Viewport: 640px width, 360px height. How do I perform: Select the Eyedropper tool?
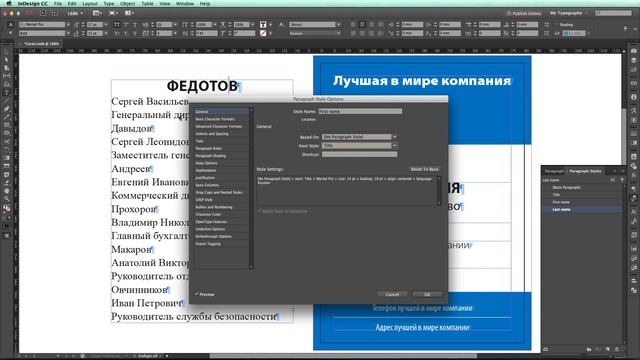pos(7,182)
